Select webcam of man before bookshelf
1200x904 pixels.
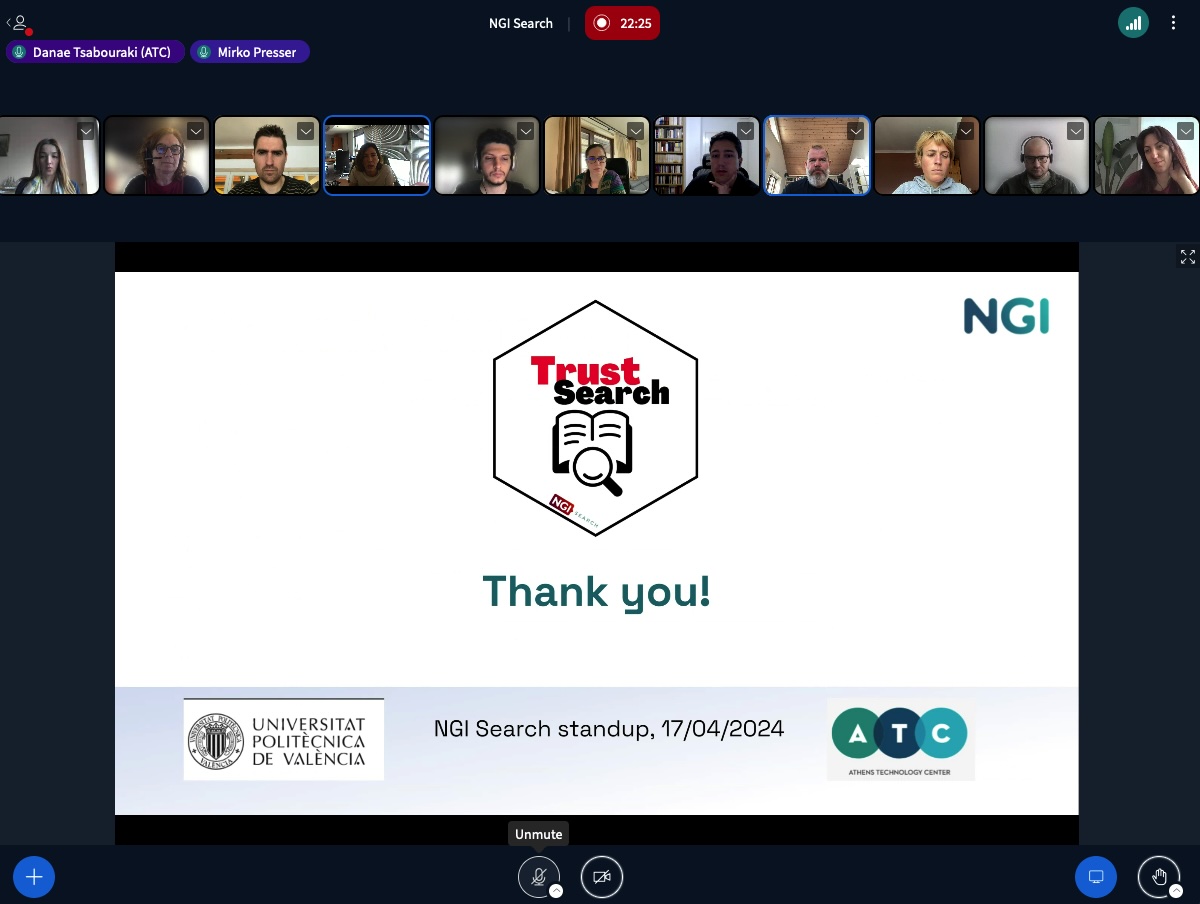[707, 155]
